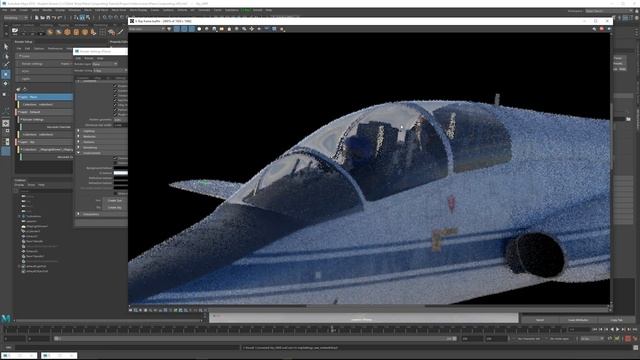Screen dimensions: 640x360
Task: Click the Create Sun button
Action: (x=115, y=200)
